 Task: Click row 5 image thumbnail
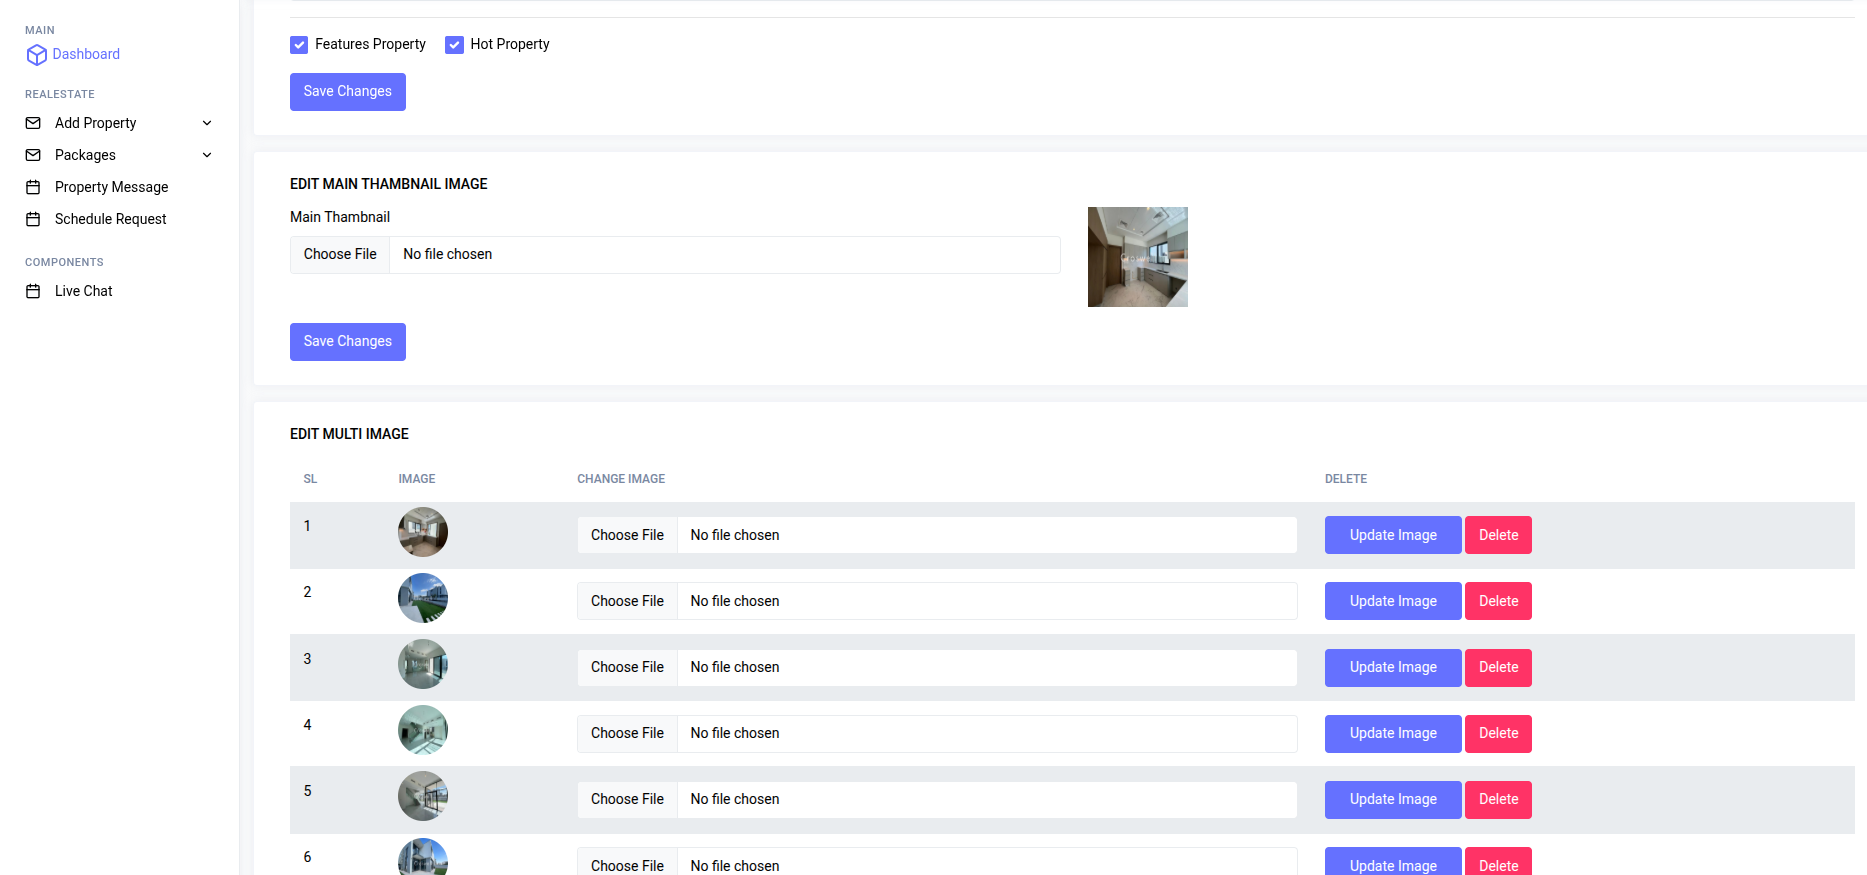(423, 796)
